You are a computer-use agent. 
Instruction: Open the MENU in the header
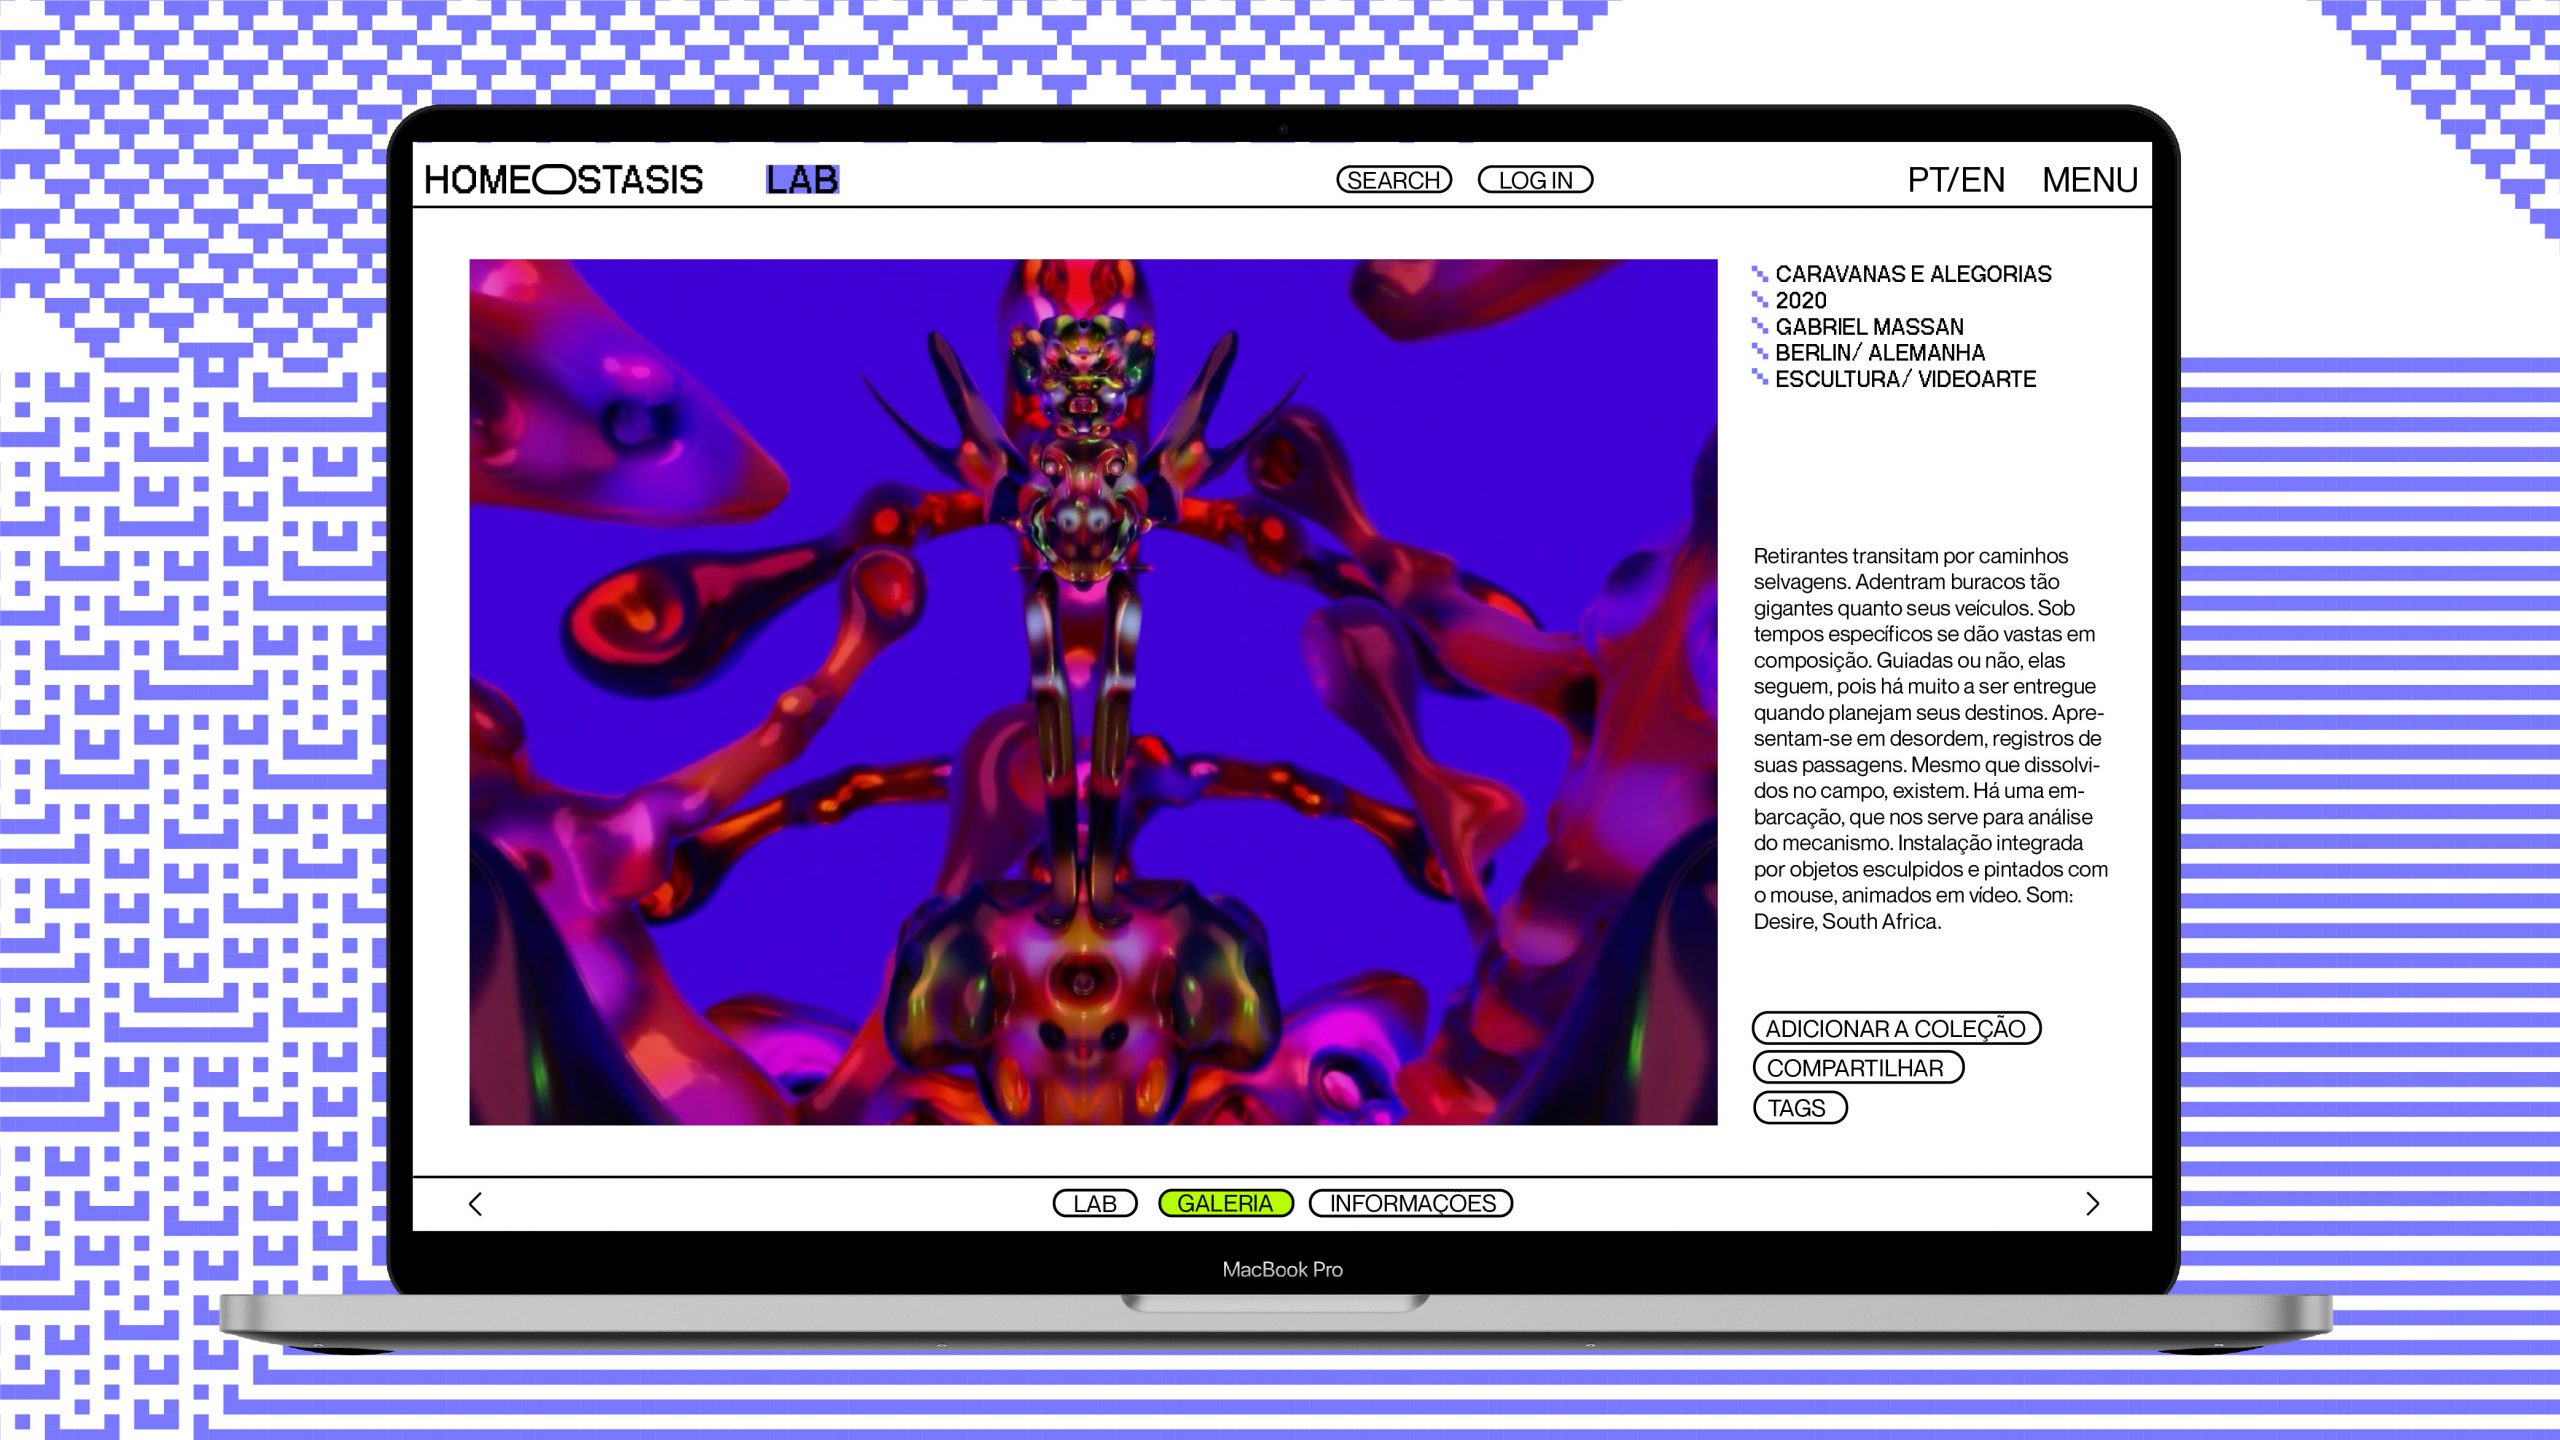tap(2089, 180)
